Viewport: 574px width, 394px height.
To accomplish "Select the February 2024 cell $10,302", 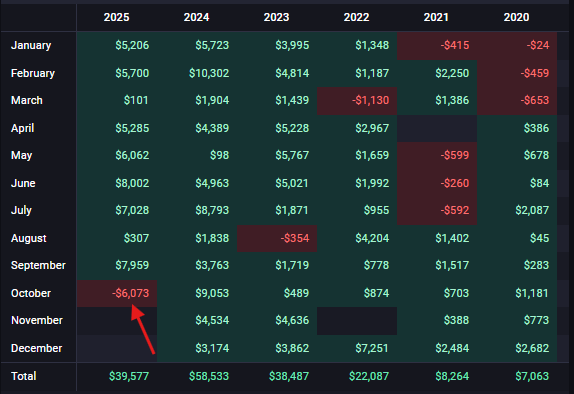I will pyautogui.click(x=197, y=73).
